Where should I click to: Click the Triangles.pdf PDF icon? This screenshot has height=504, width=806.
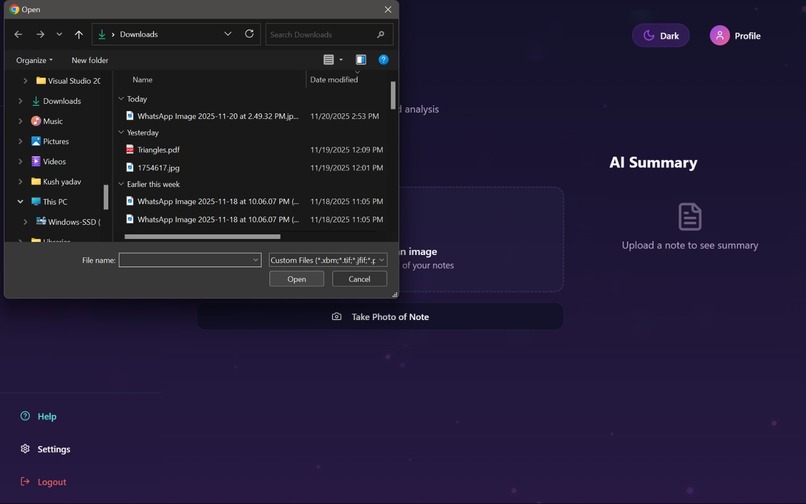point(130,150)
